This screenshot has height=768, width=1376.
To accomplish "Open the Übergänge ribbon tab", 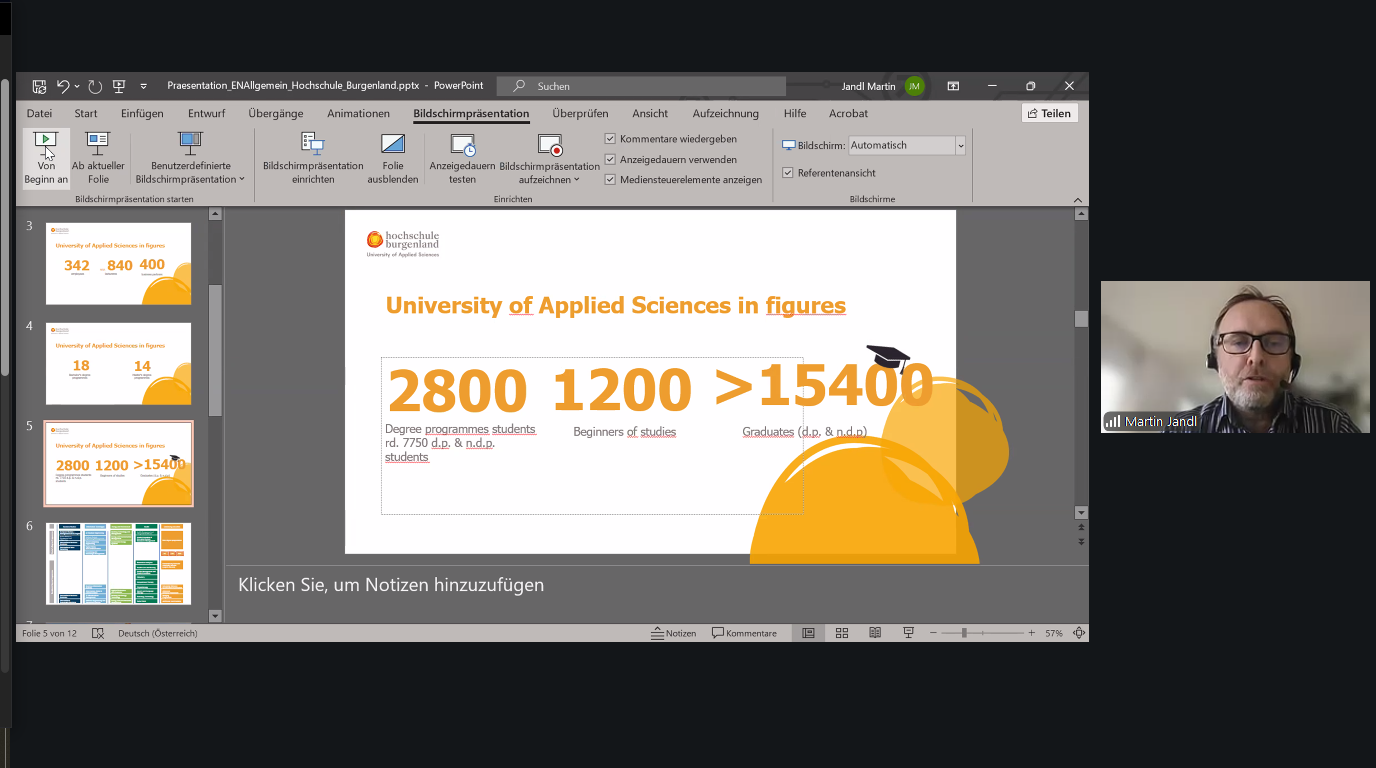I will (x=275, y=114).
